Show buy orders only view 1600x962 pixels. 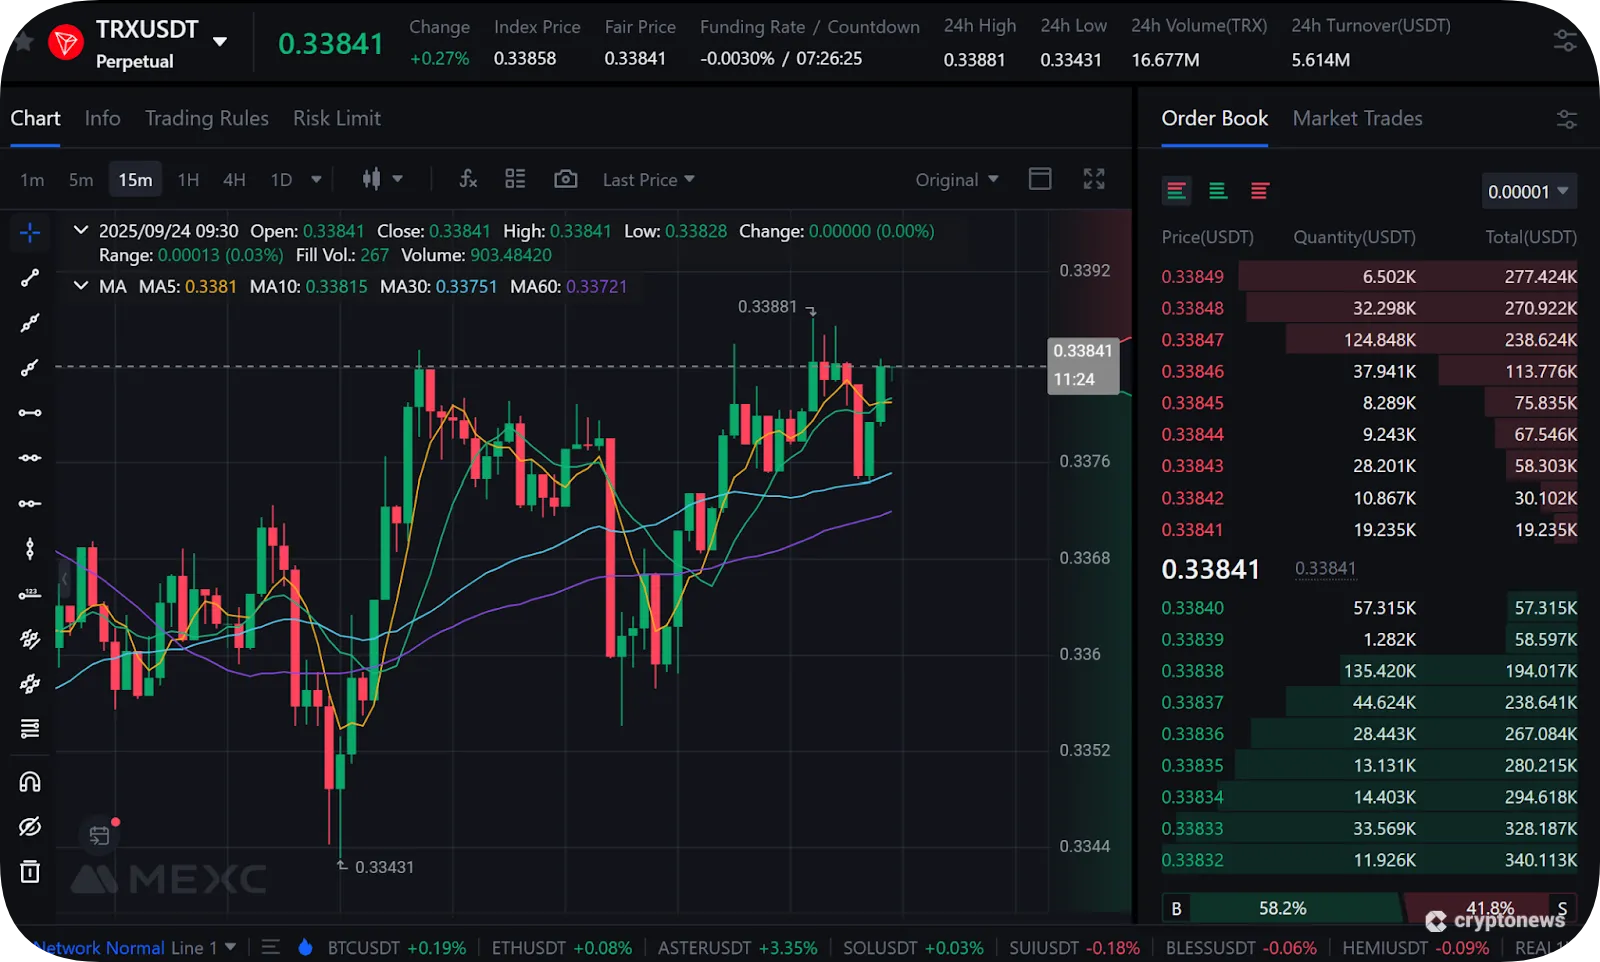[x=1218, y=191]
